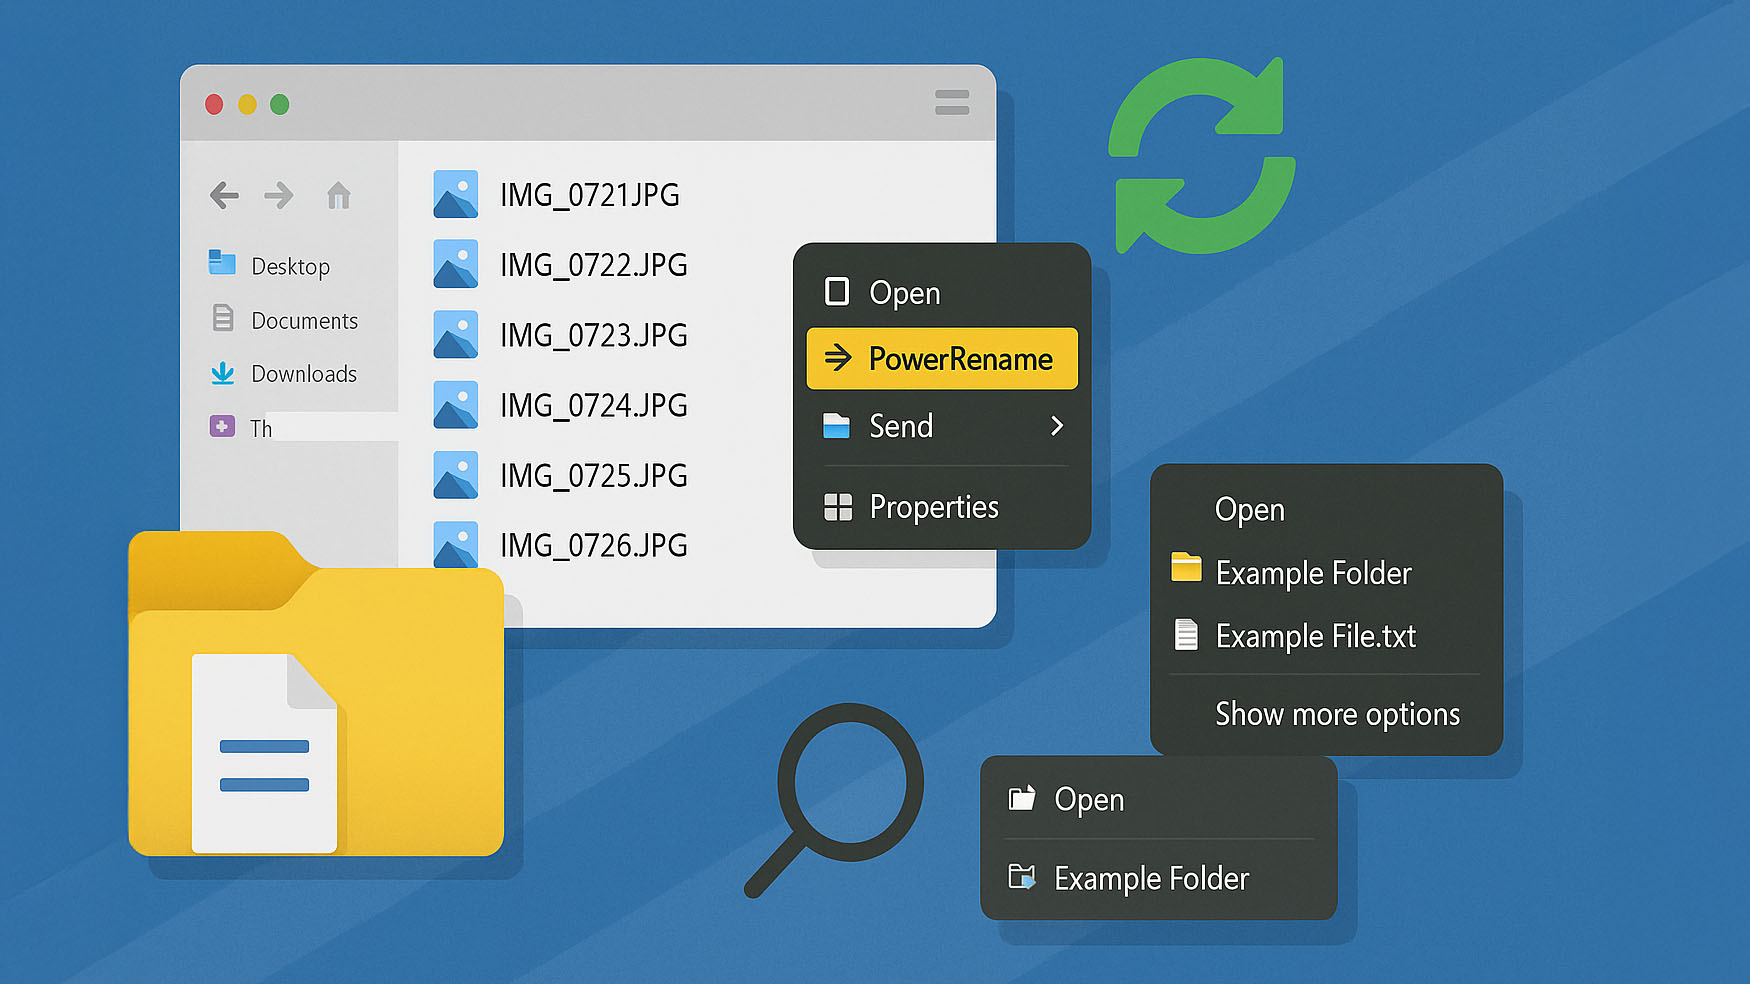Viewport: 1750px width, 984px height.
Task: Click the green sync arrows icon
Action: coord(1201,155)
